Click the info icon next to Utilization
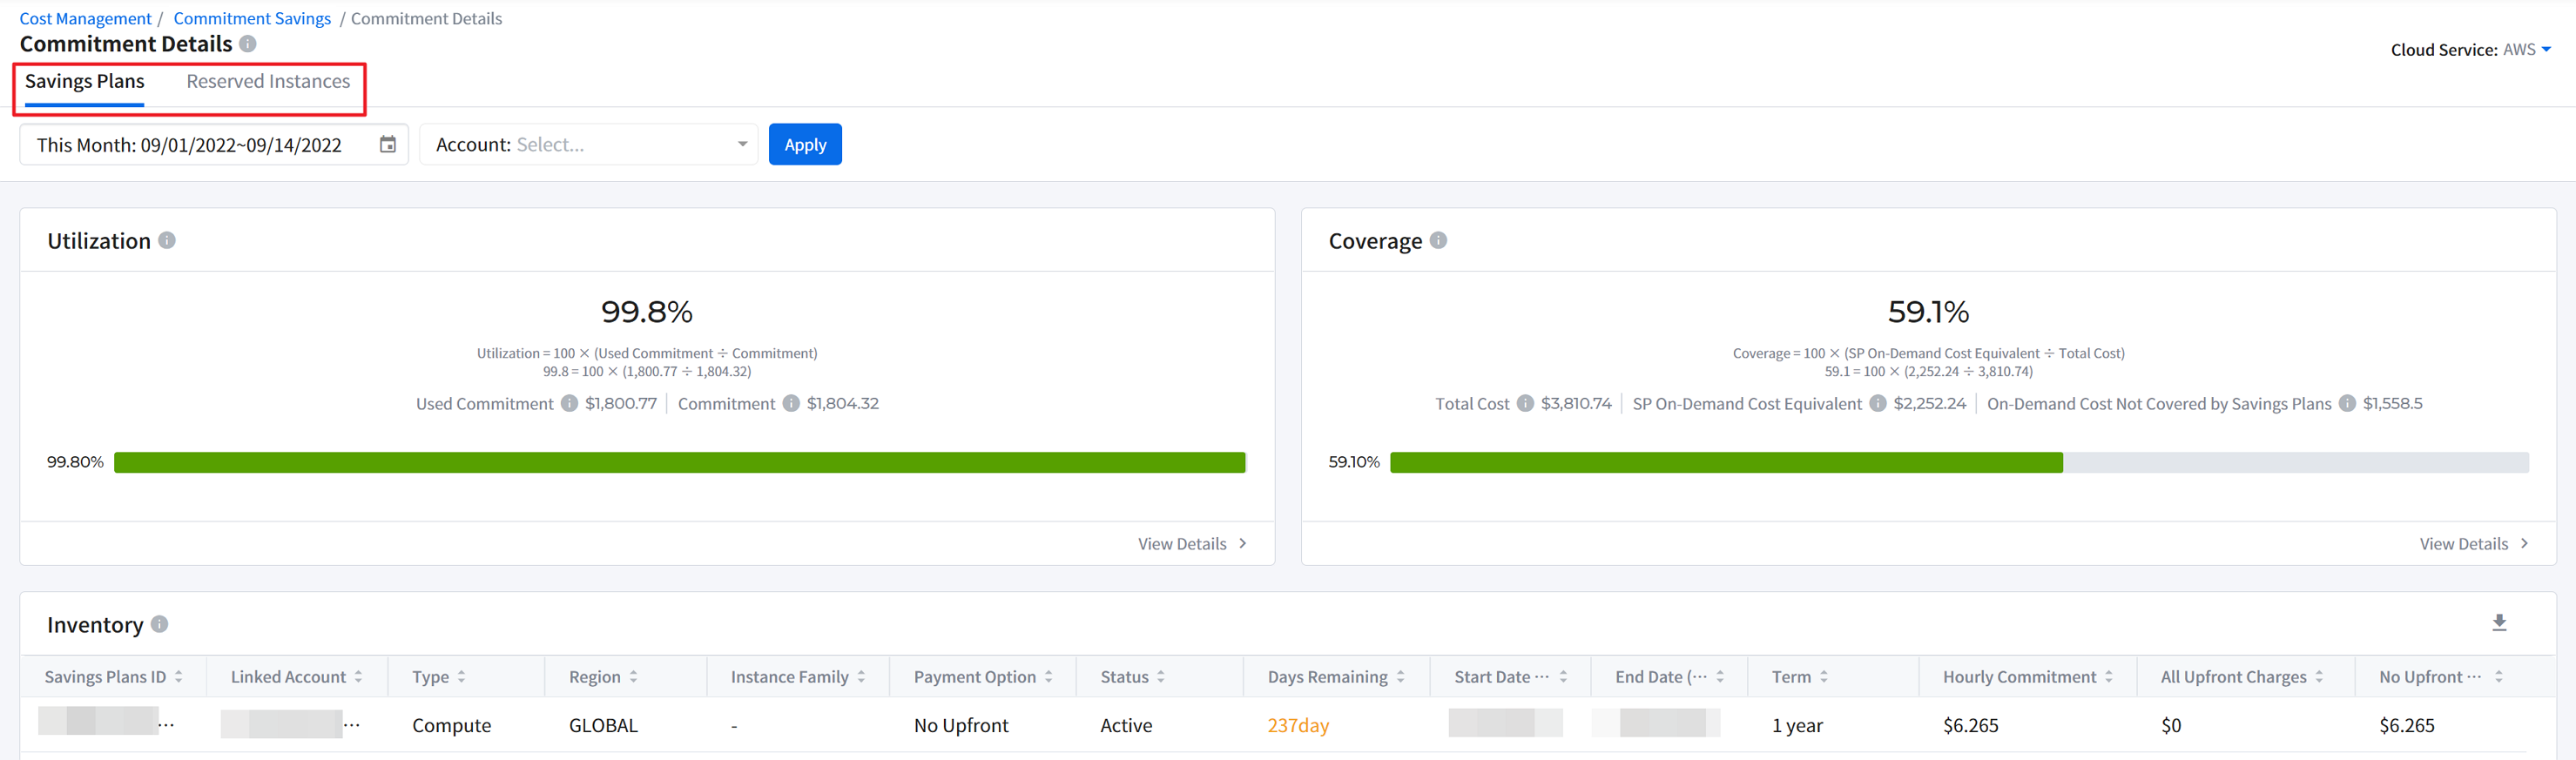Screen dimensions: 2576x760 point(167,241)
